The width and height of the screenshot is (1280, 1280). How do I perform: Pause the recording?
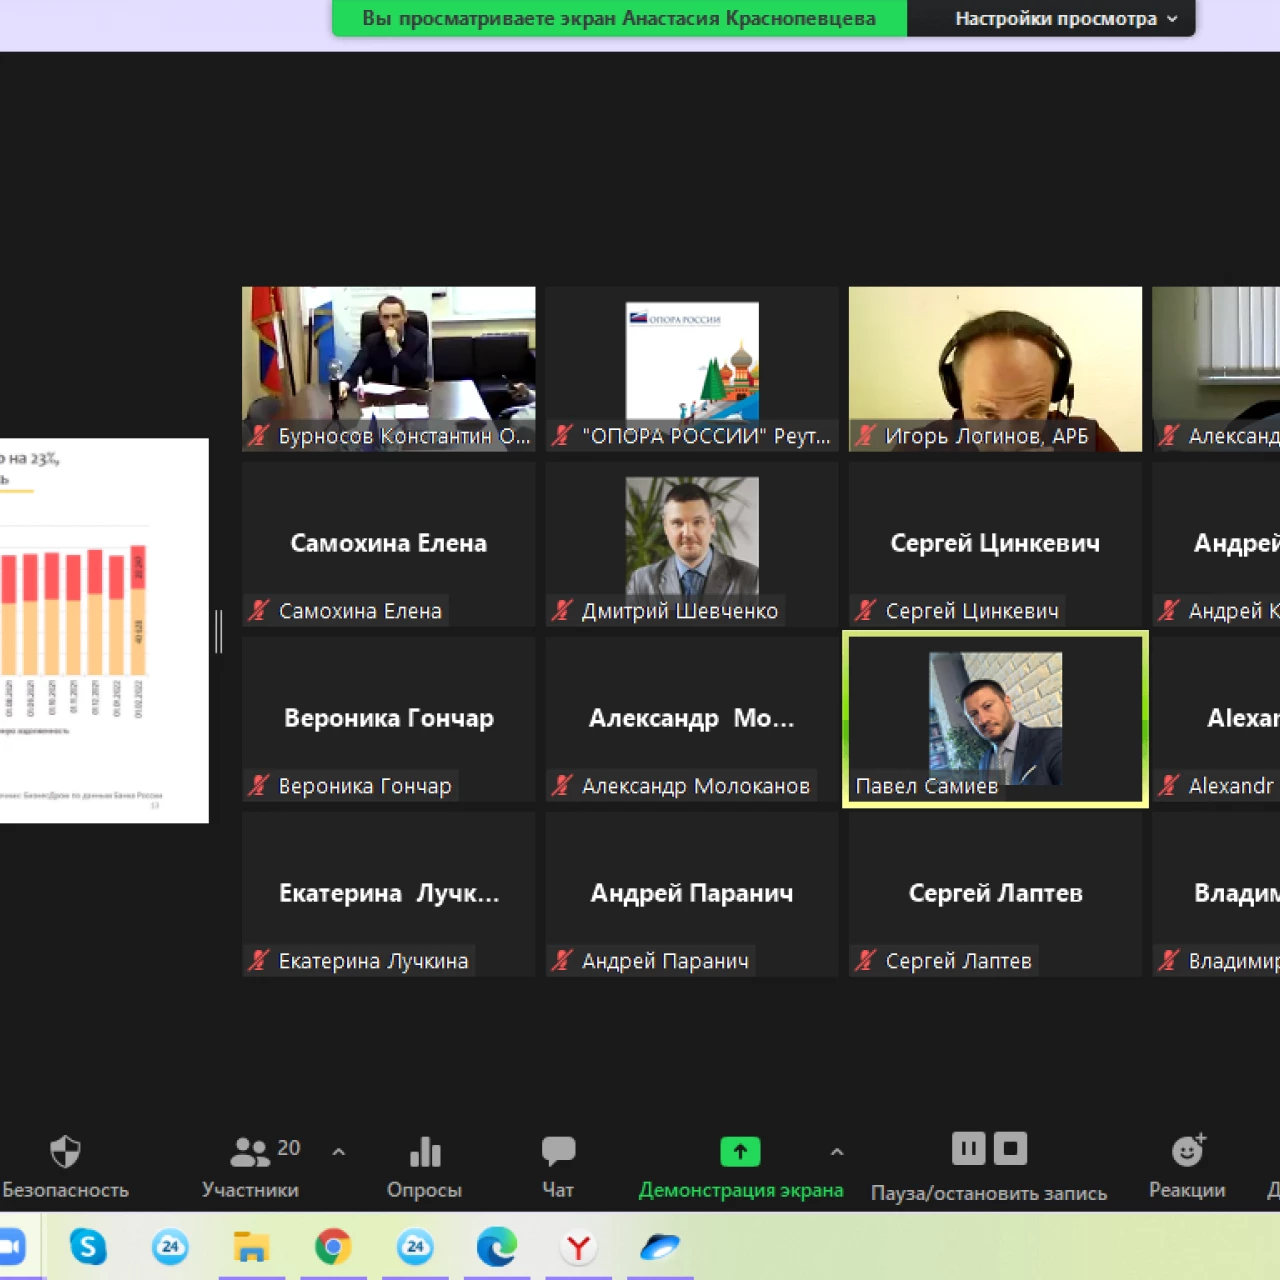[x=968, y=1149]
